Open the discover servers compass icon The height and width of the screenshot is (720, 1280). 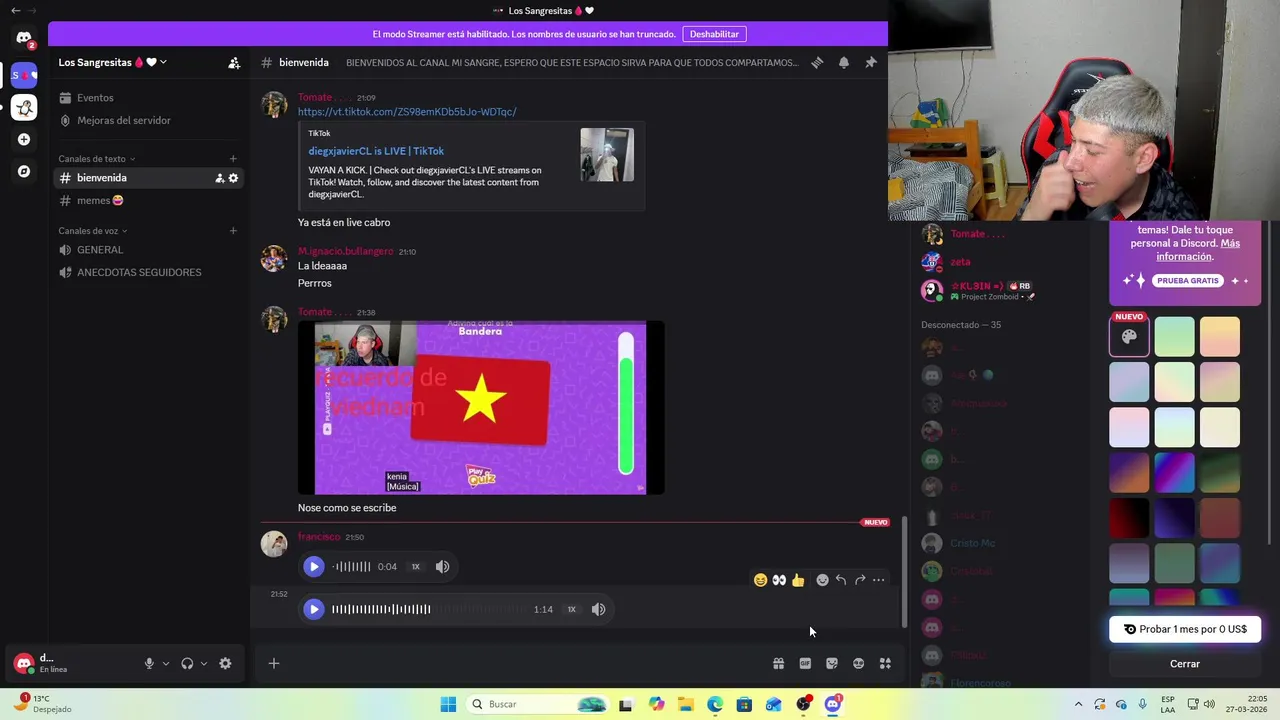pyautogui.click(x=24, y=171)
